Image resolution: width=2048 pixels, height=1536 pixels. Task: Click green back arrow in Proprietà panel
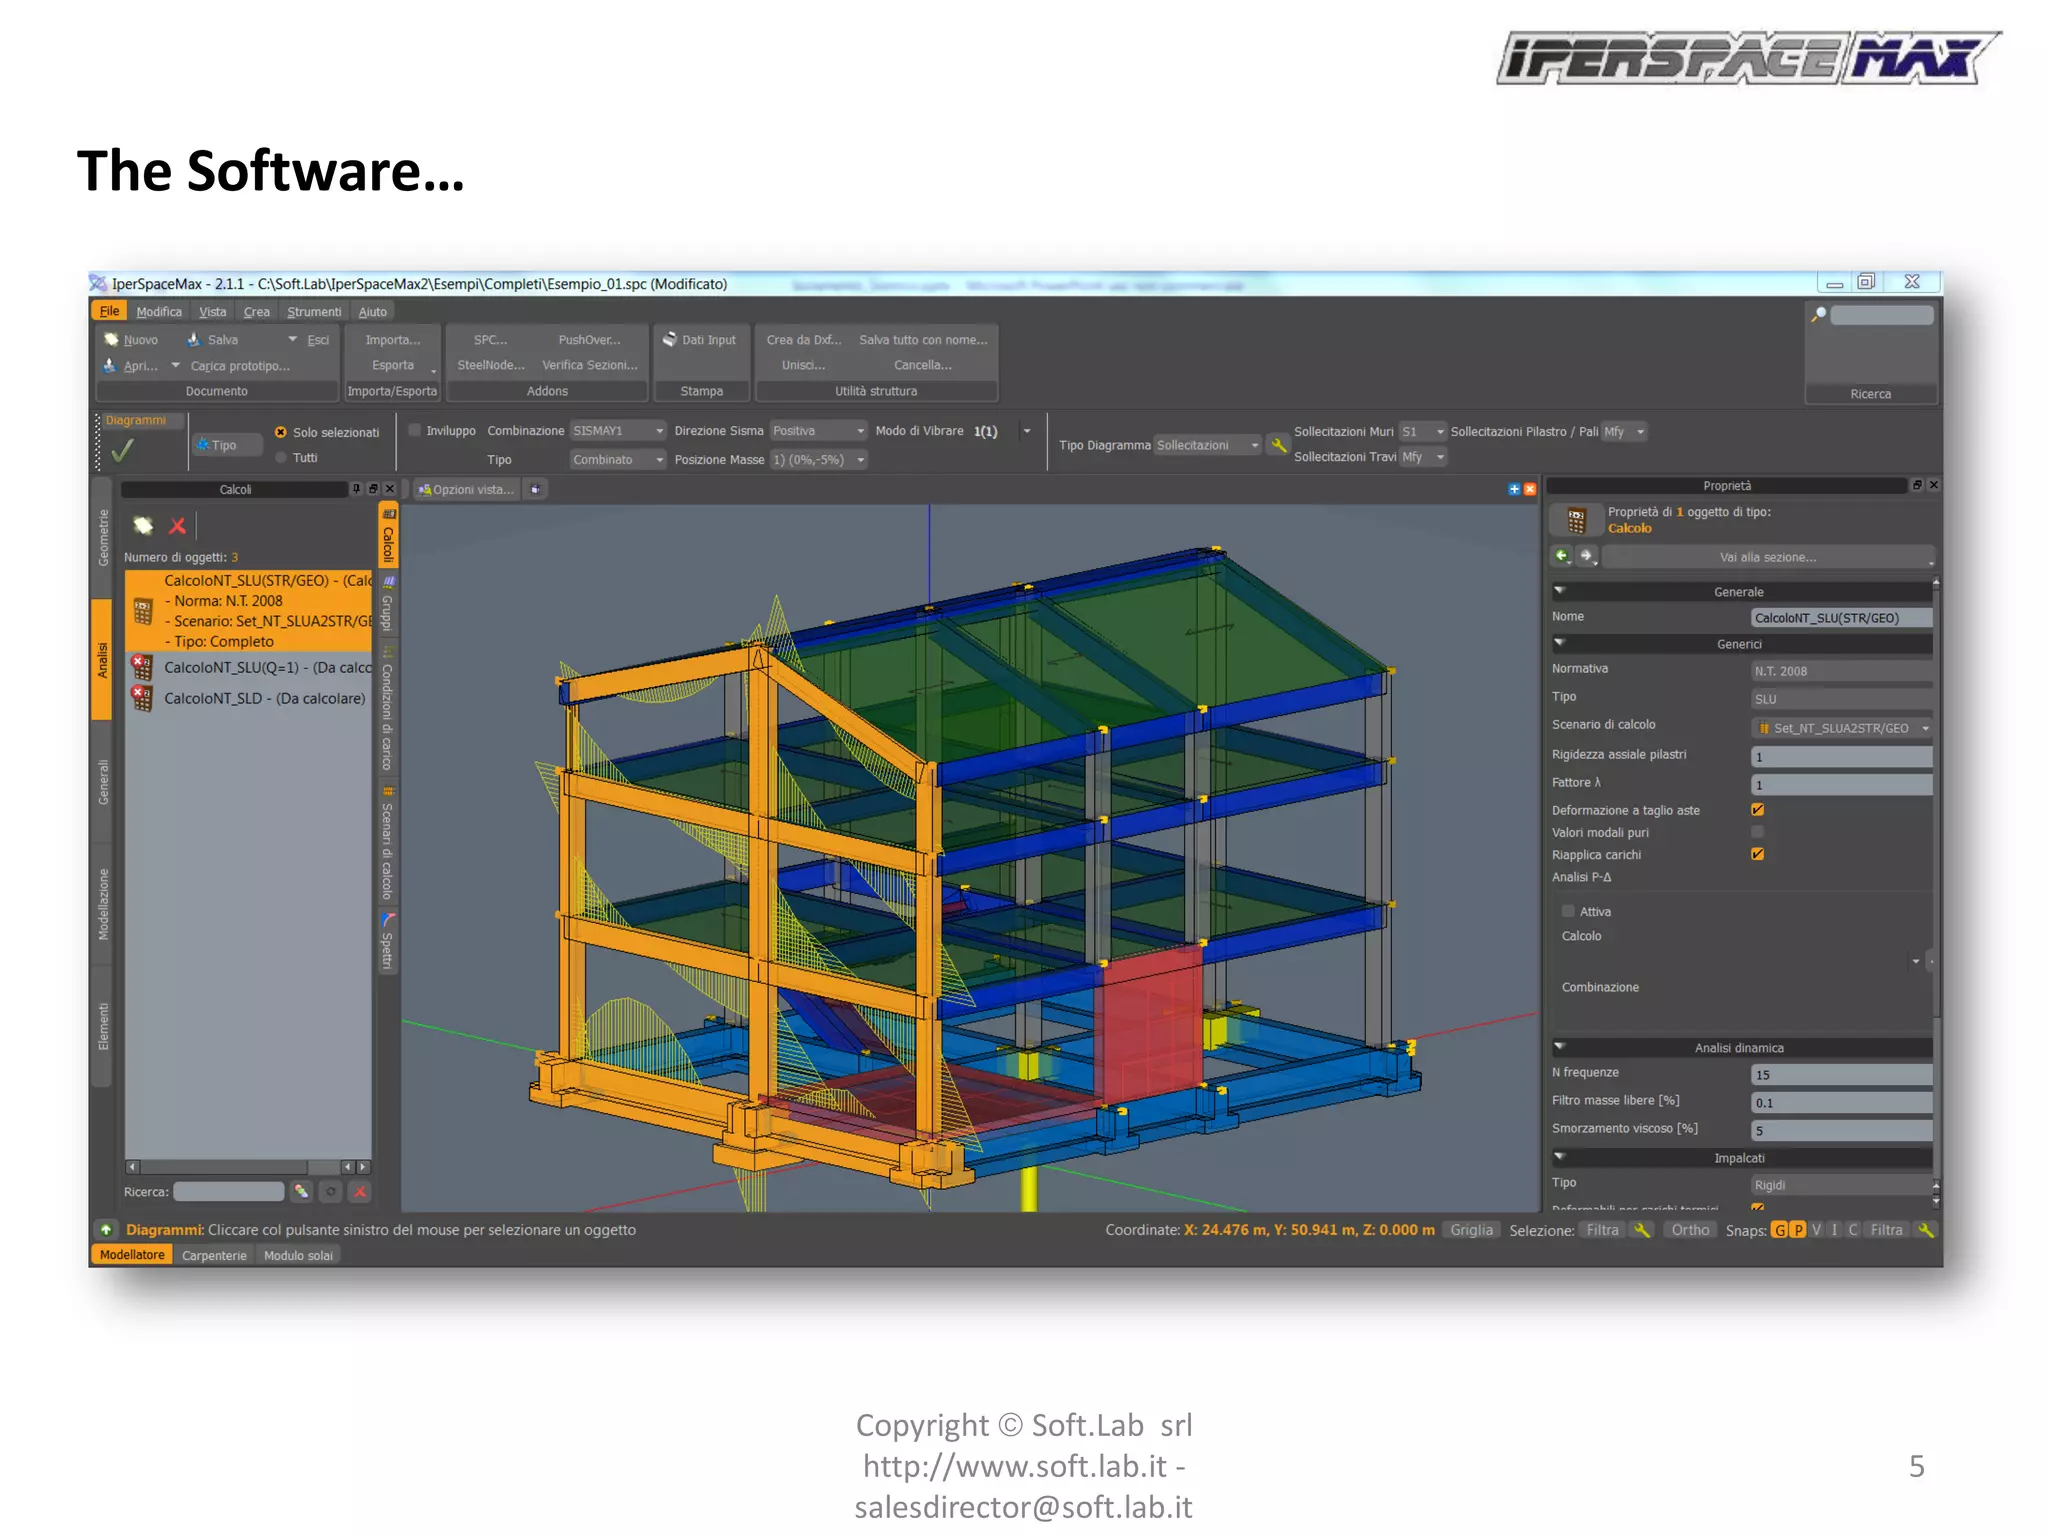coord(1562,556)
